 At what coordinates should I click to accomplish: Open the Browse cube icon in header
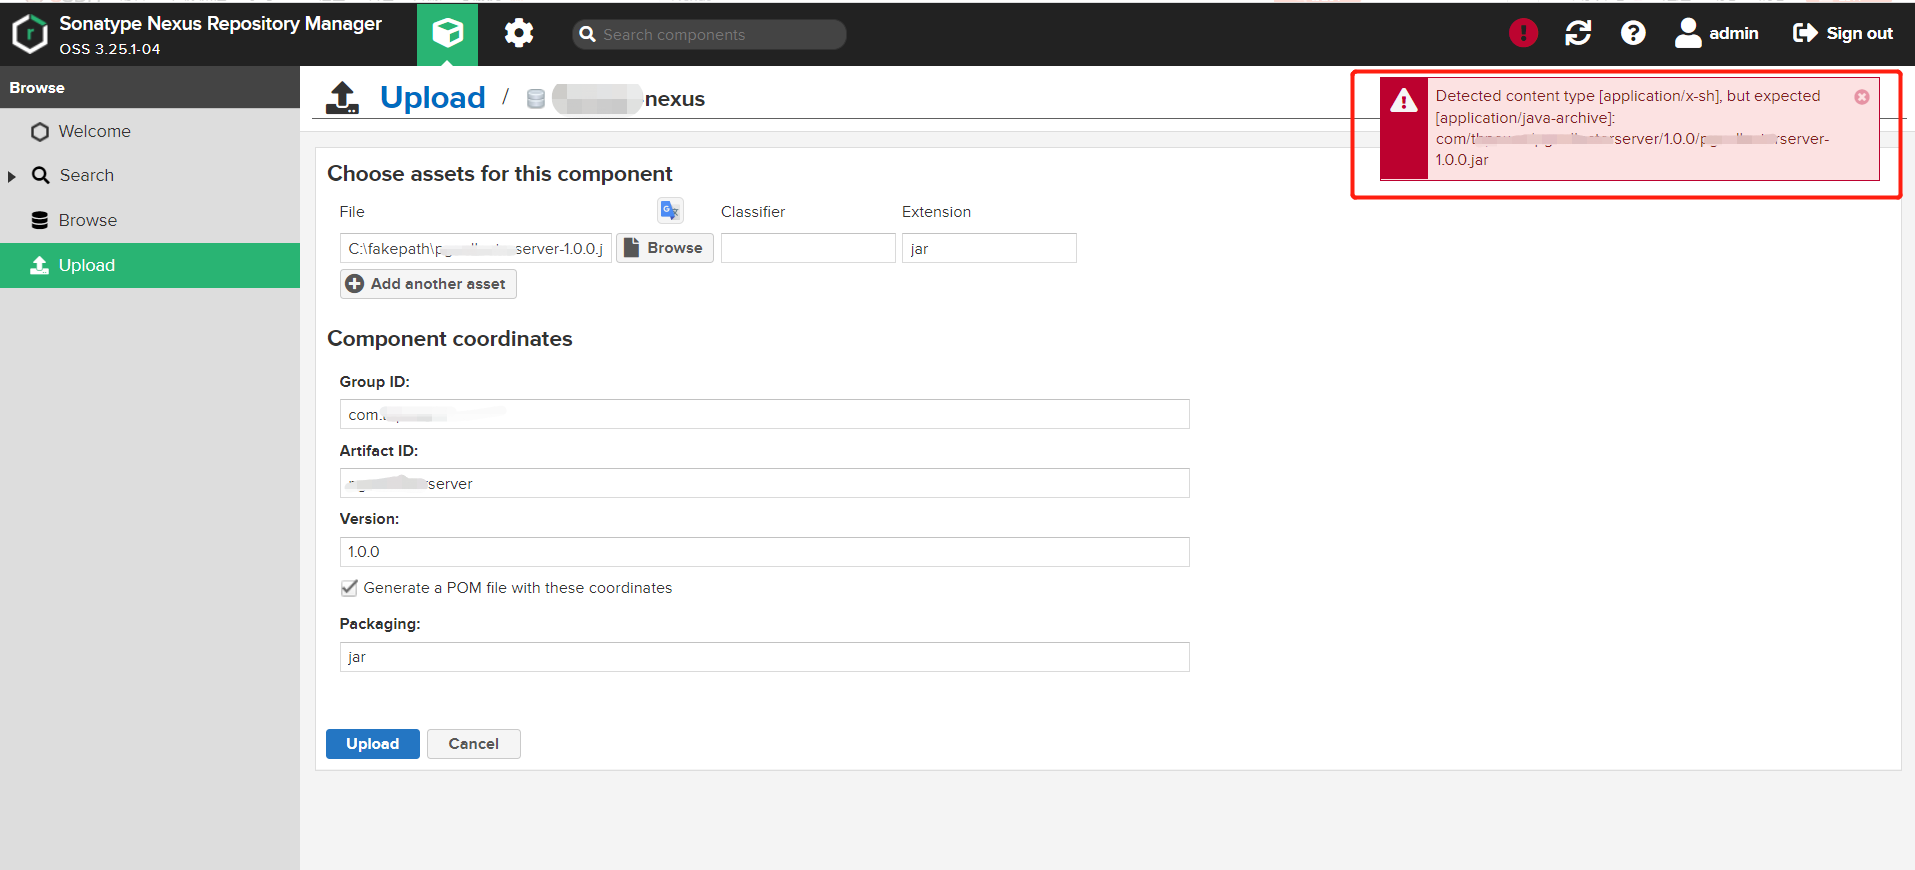pyautogui.click(x=447, y=34)
